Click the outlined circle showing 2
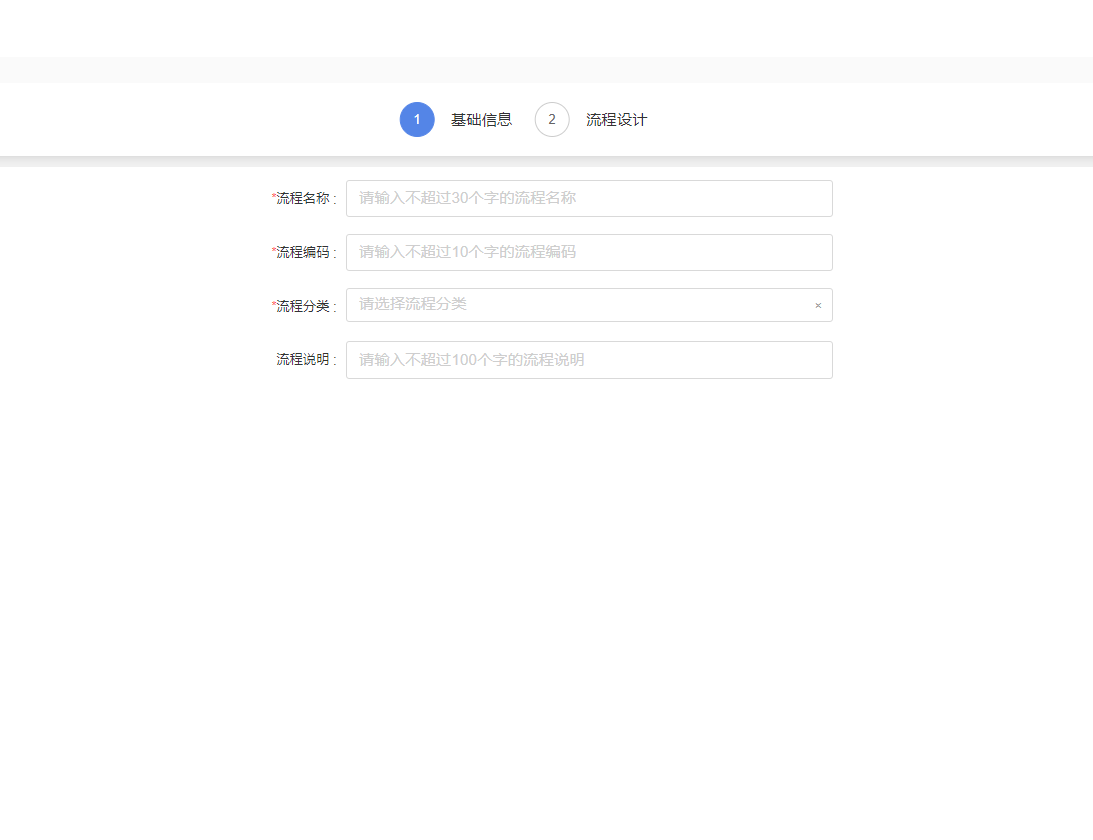This screenshot has height=840, width=1093. (x=552, y=119)
